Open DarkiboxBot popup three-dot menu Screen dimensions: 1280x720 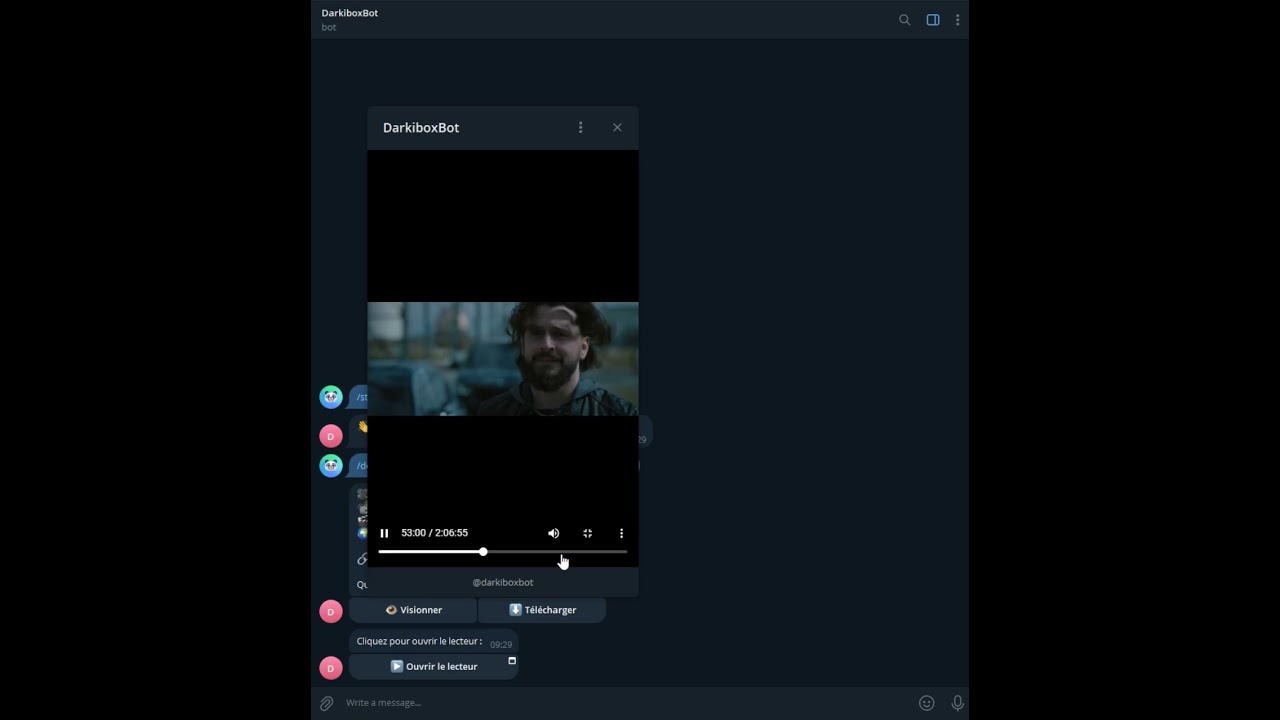tap(580, 127)
